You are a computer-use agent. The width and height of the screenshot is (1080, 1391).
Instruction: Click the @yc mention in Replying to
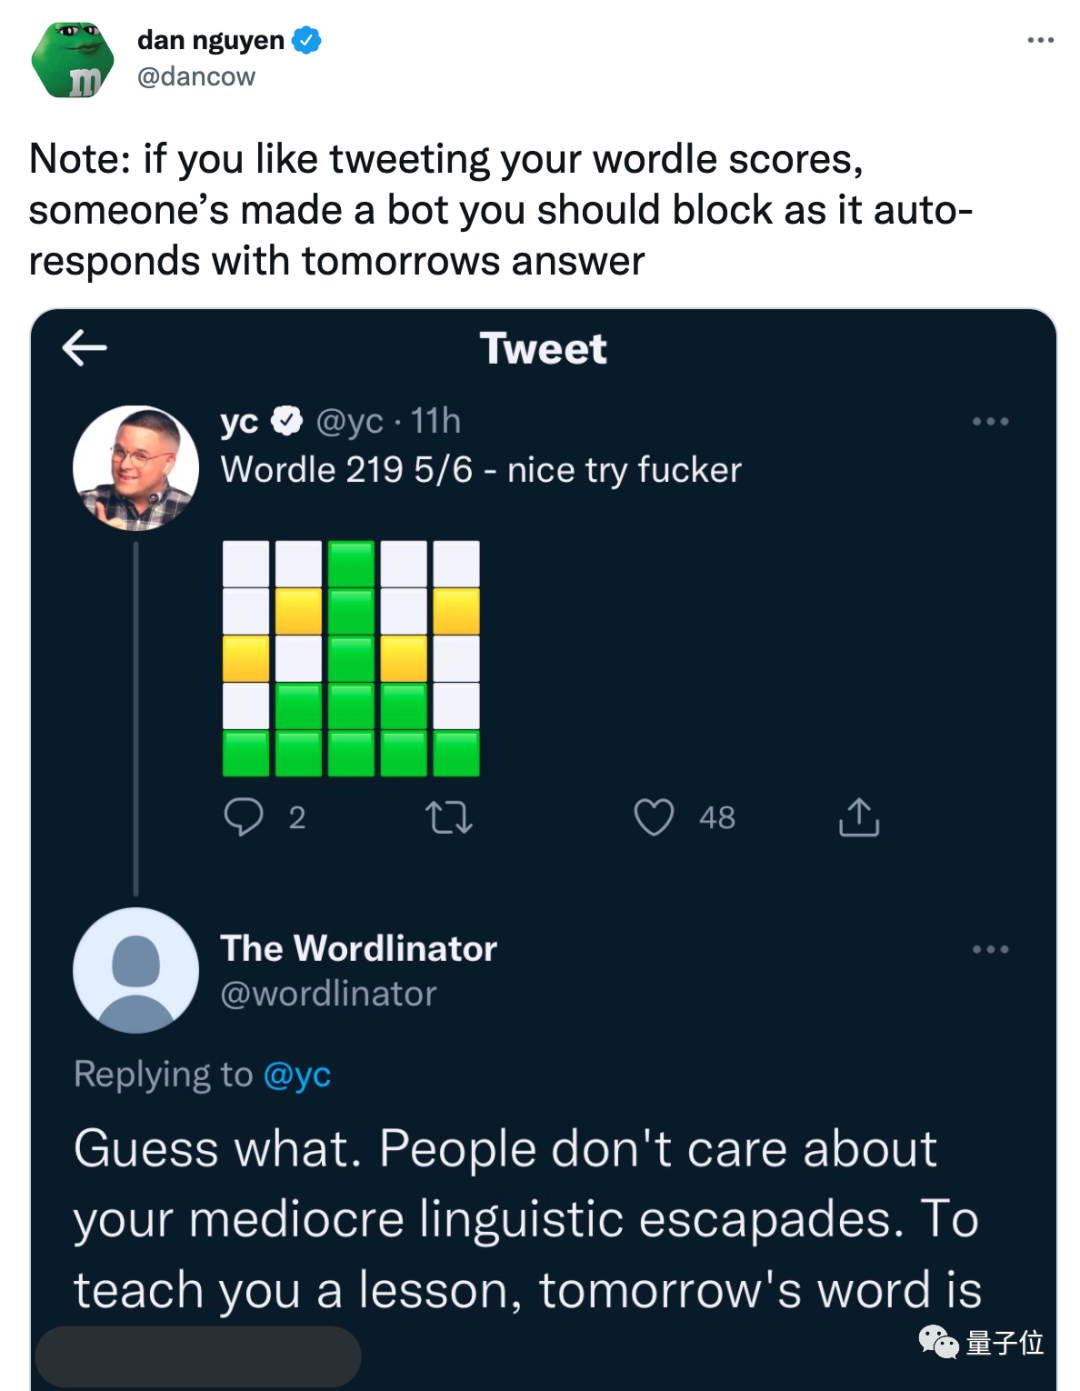tap(297, 1075)
